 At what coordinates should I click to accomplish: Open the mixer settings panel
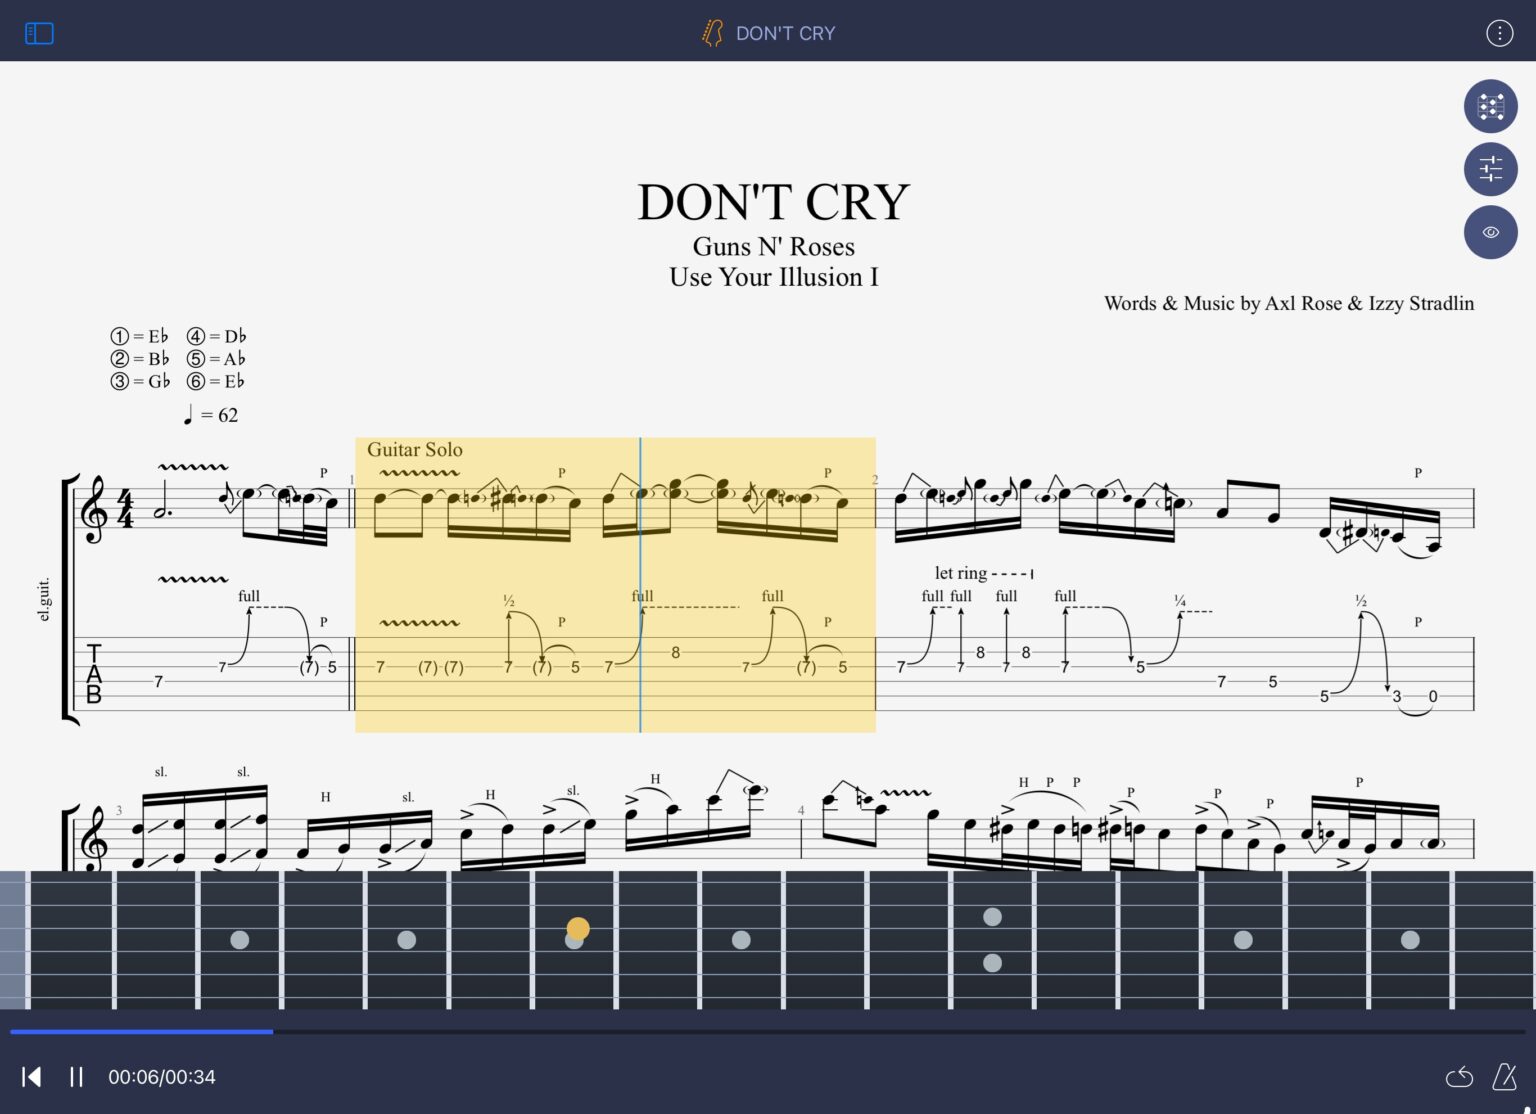tap(1490, 168)
